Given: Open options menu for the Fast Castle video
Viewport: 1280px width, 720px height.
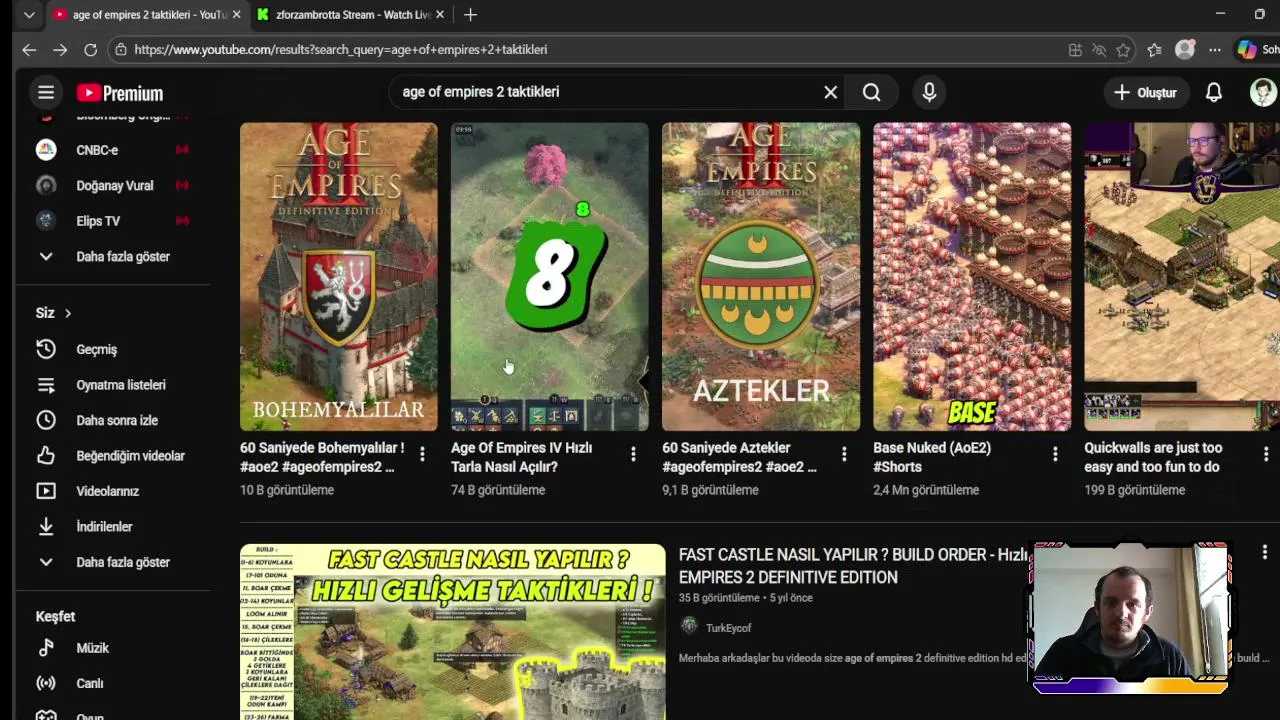Looking at the screenshot, I should 1265,552.
